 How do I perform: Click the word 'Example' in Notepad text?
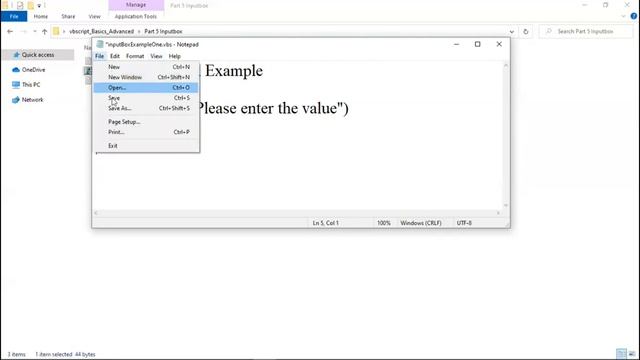tap(234, 71)
